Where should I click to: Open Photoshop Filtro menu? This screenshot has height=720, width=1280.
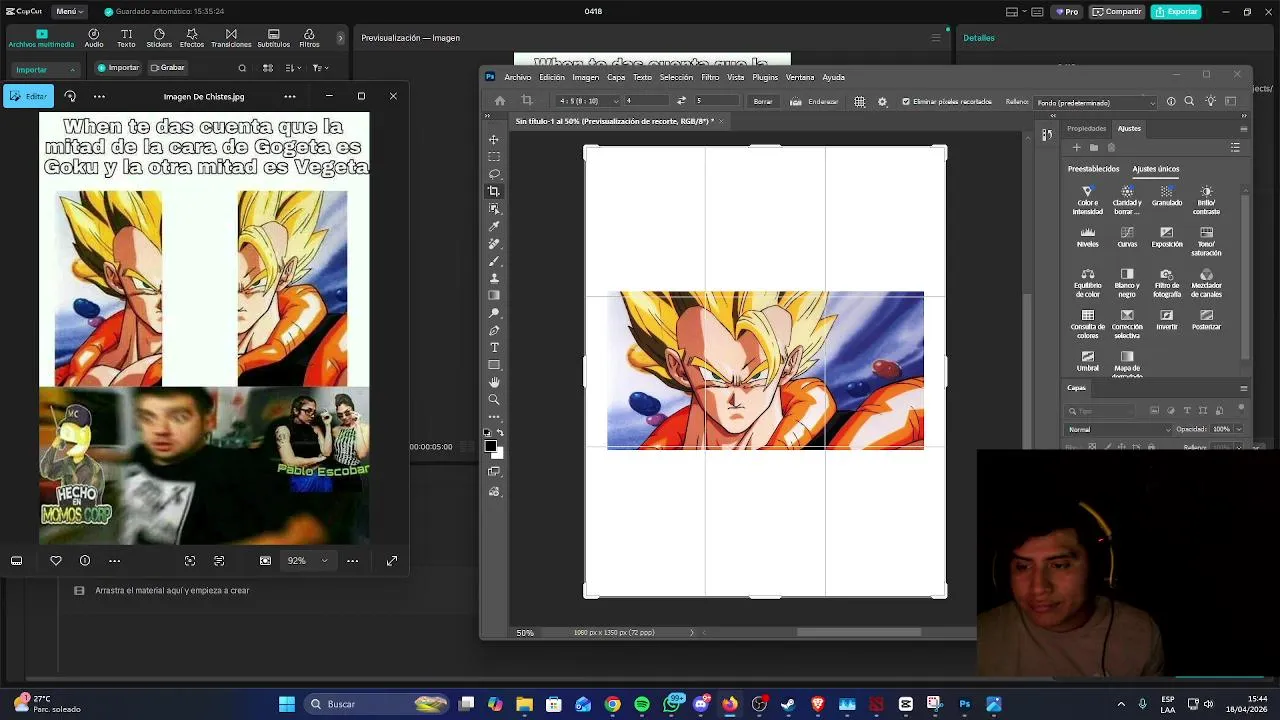pyautogui.click(x=710, y=77)
